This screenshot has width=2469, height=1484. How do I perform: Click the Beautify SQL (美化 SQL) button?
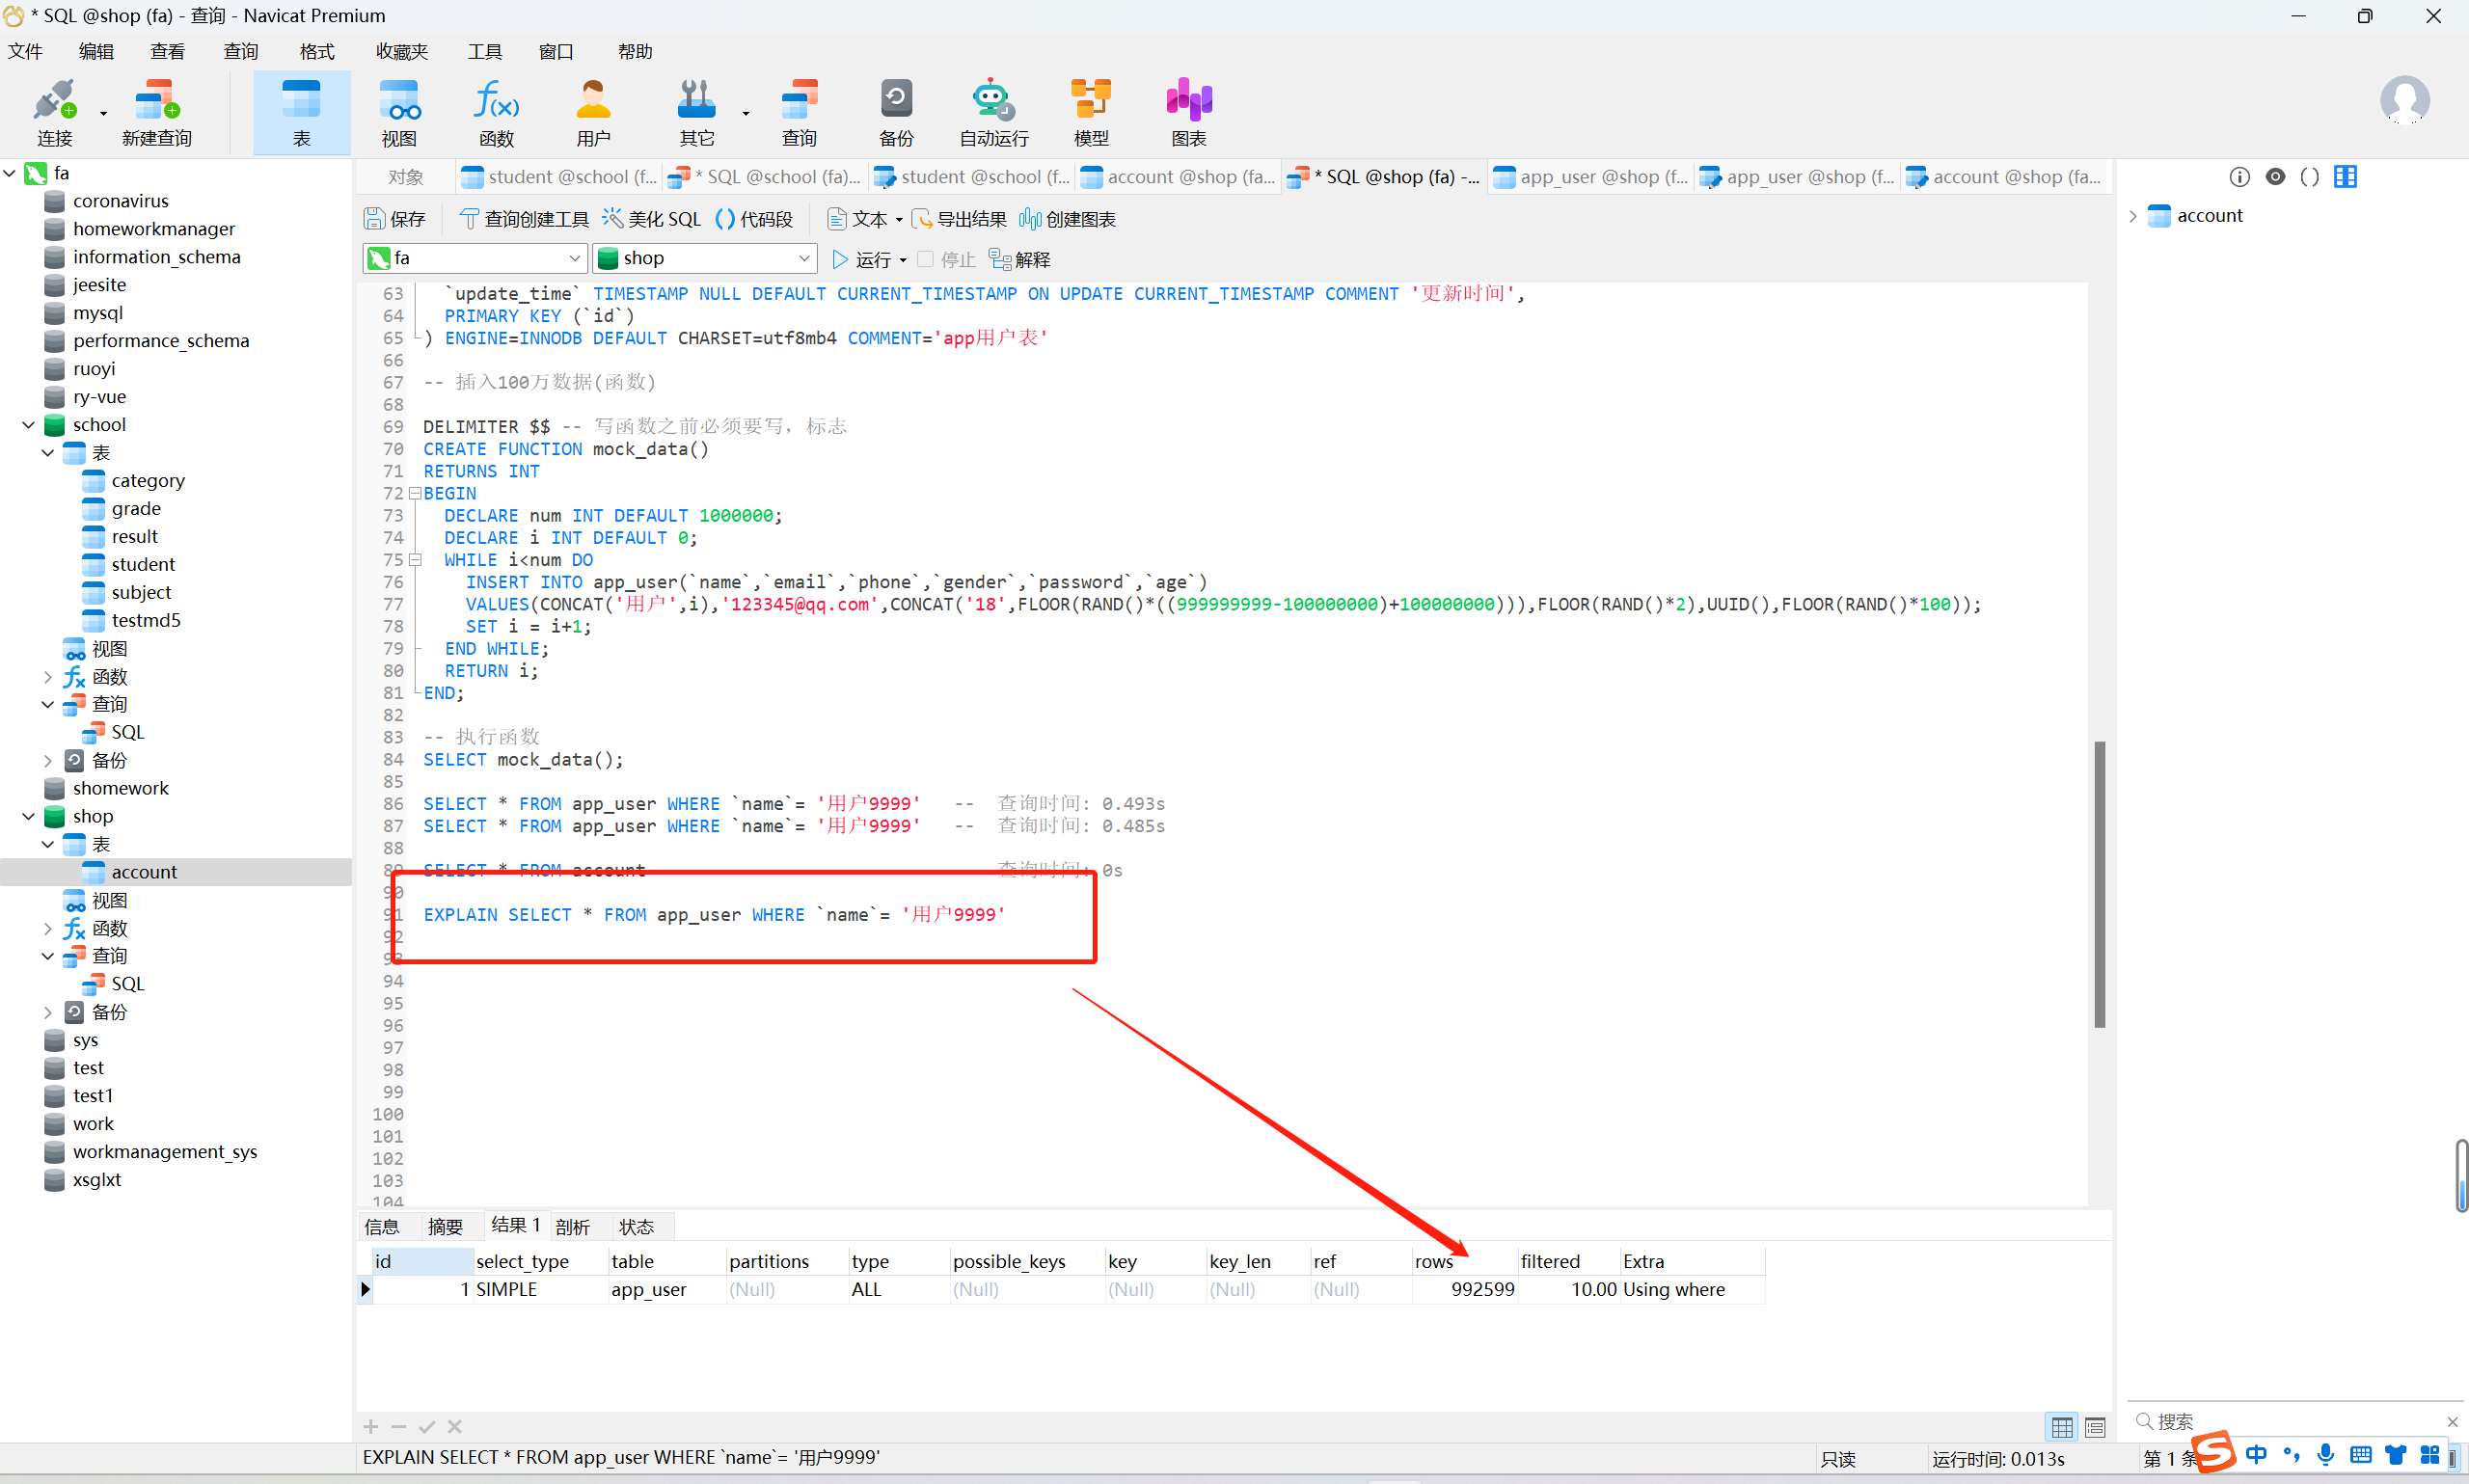click(x=652, y=219)
